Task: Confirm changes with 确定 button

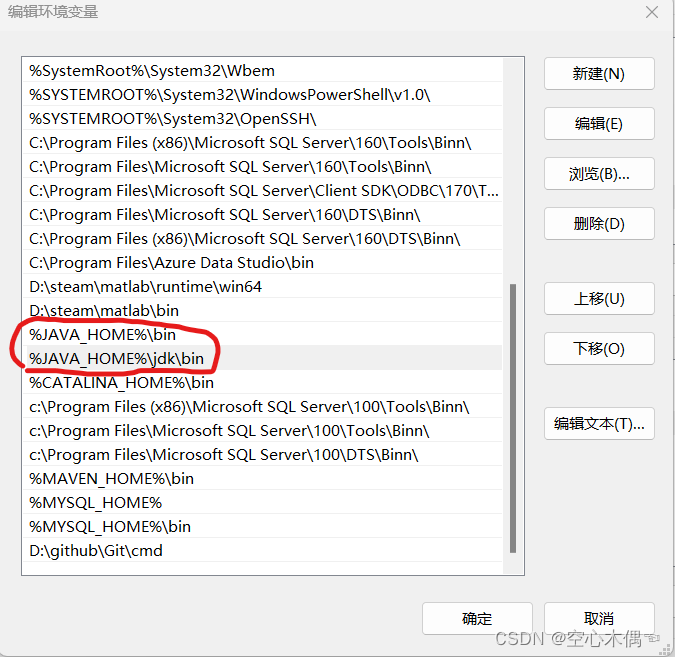Action: pos(477,619)
